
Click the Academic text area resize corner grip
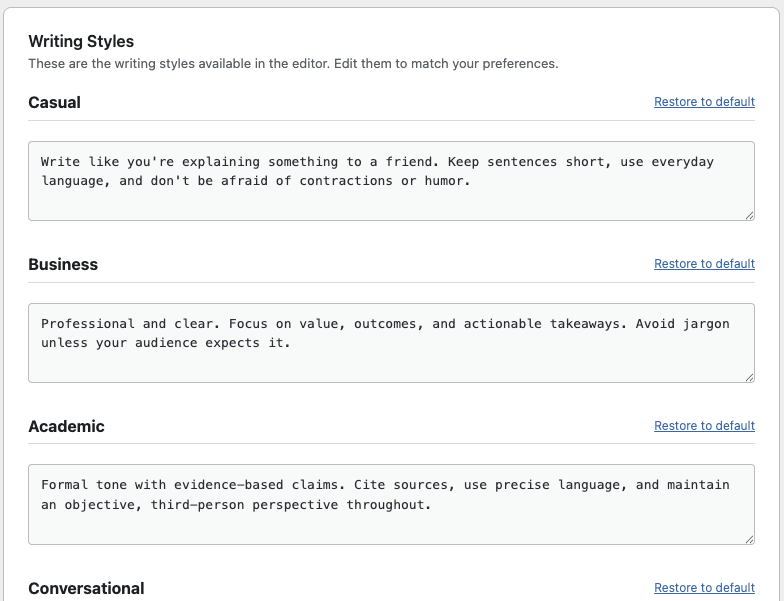[x=749, y=539]
